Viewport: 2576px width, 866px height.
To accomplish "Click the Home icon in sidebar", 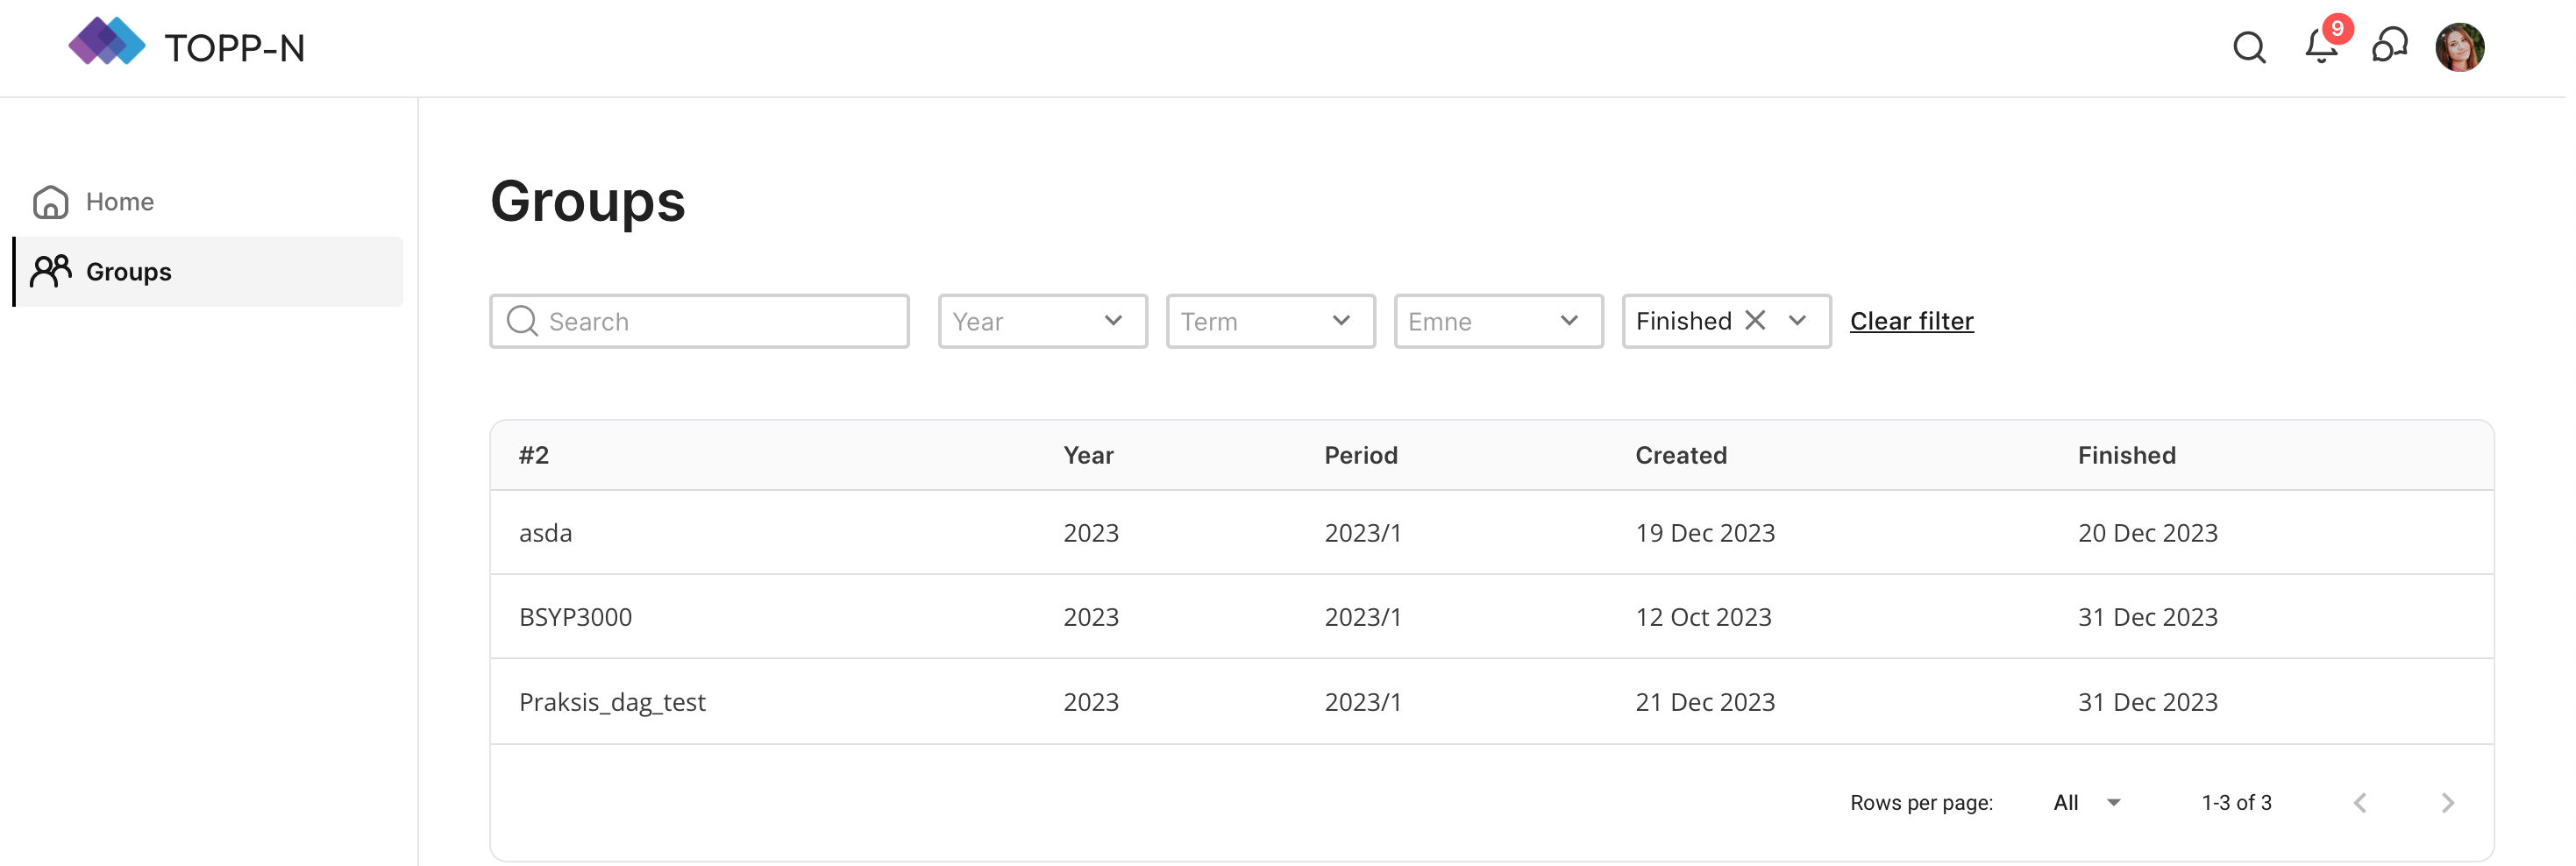I will click(51, 202).
